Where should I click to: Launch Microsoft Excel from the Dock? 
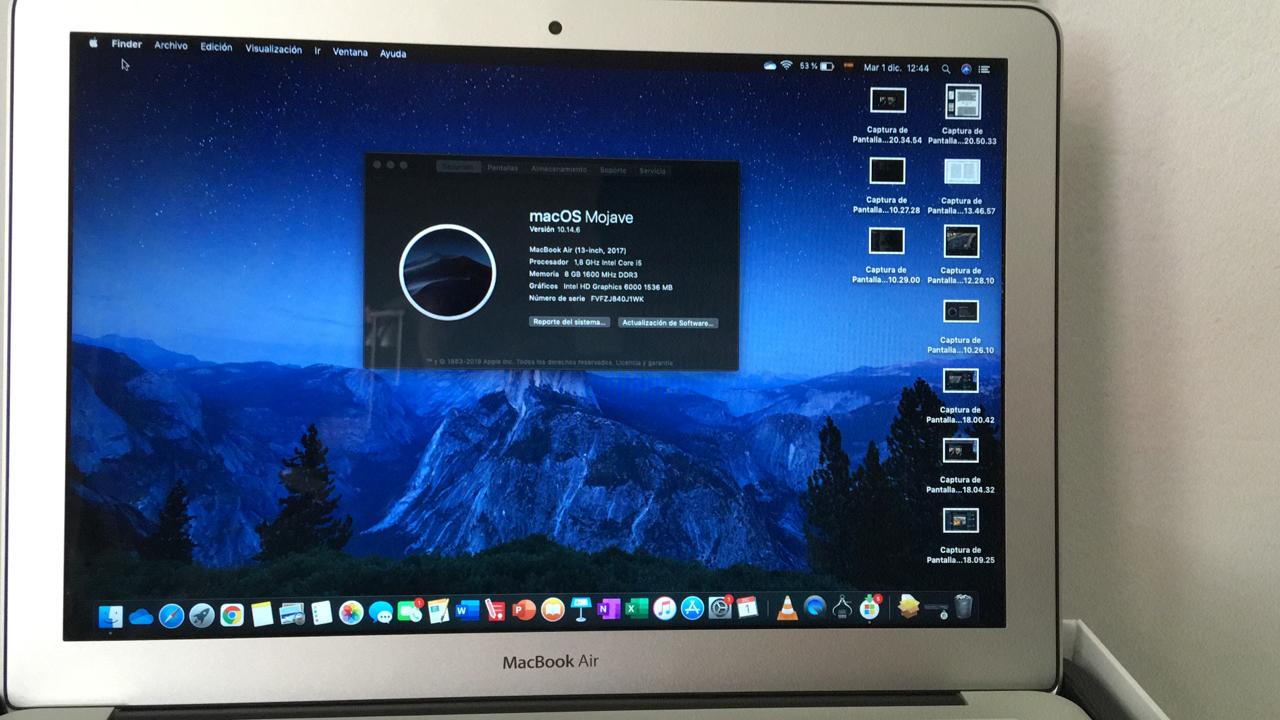coord(636,608)
